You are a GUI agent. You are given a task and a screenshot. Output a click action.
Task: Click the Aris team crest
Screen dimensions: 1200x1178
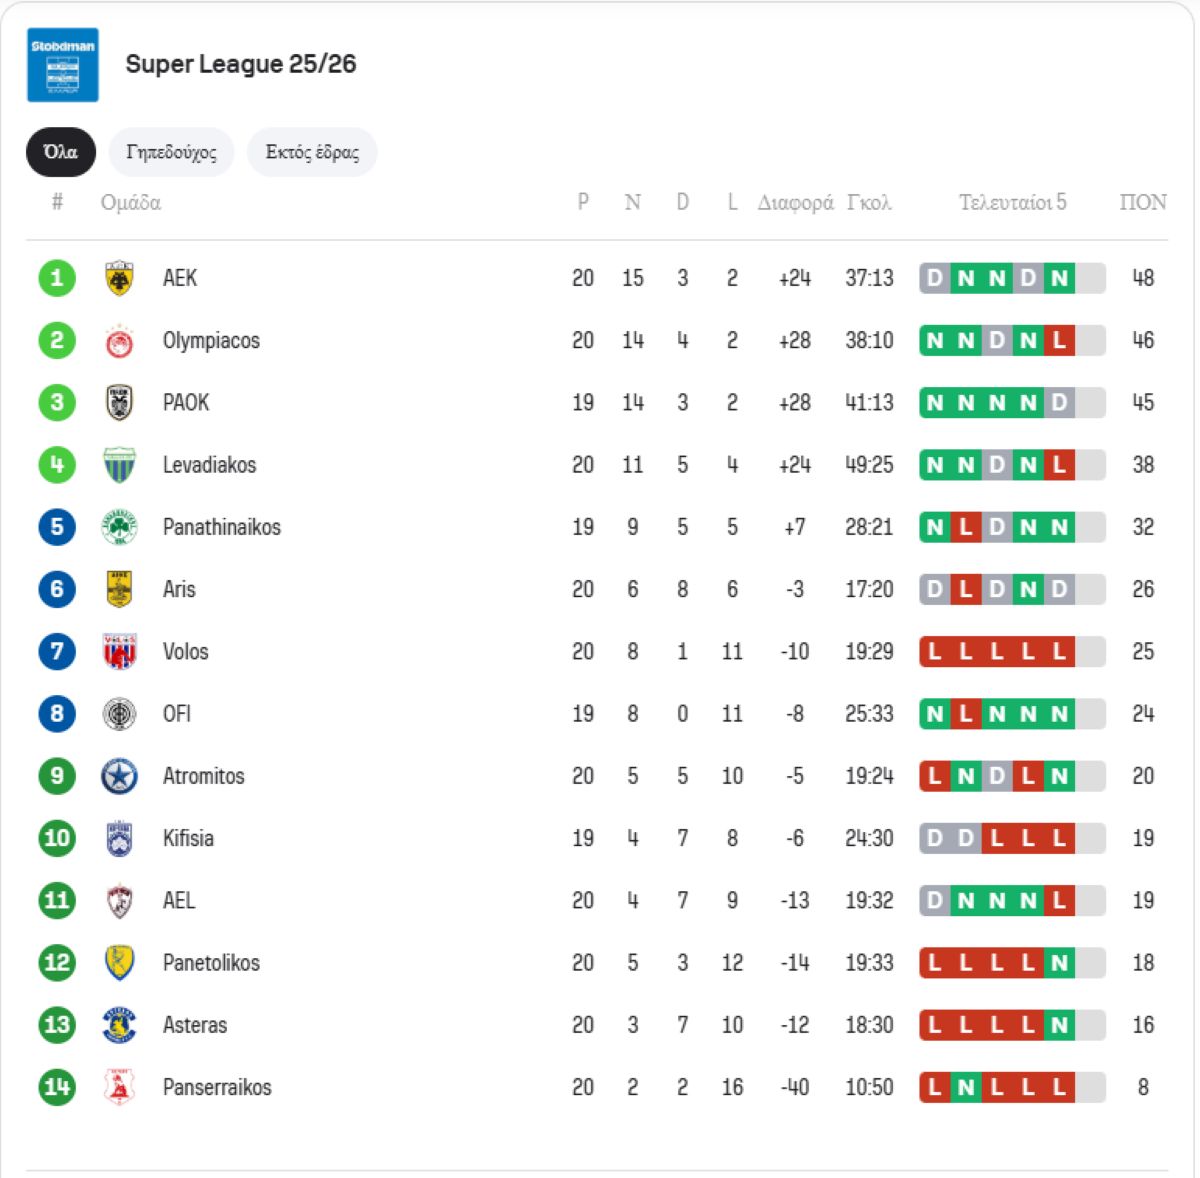click(119, 589)
